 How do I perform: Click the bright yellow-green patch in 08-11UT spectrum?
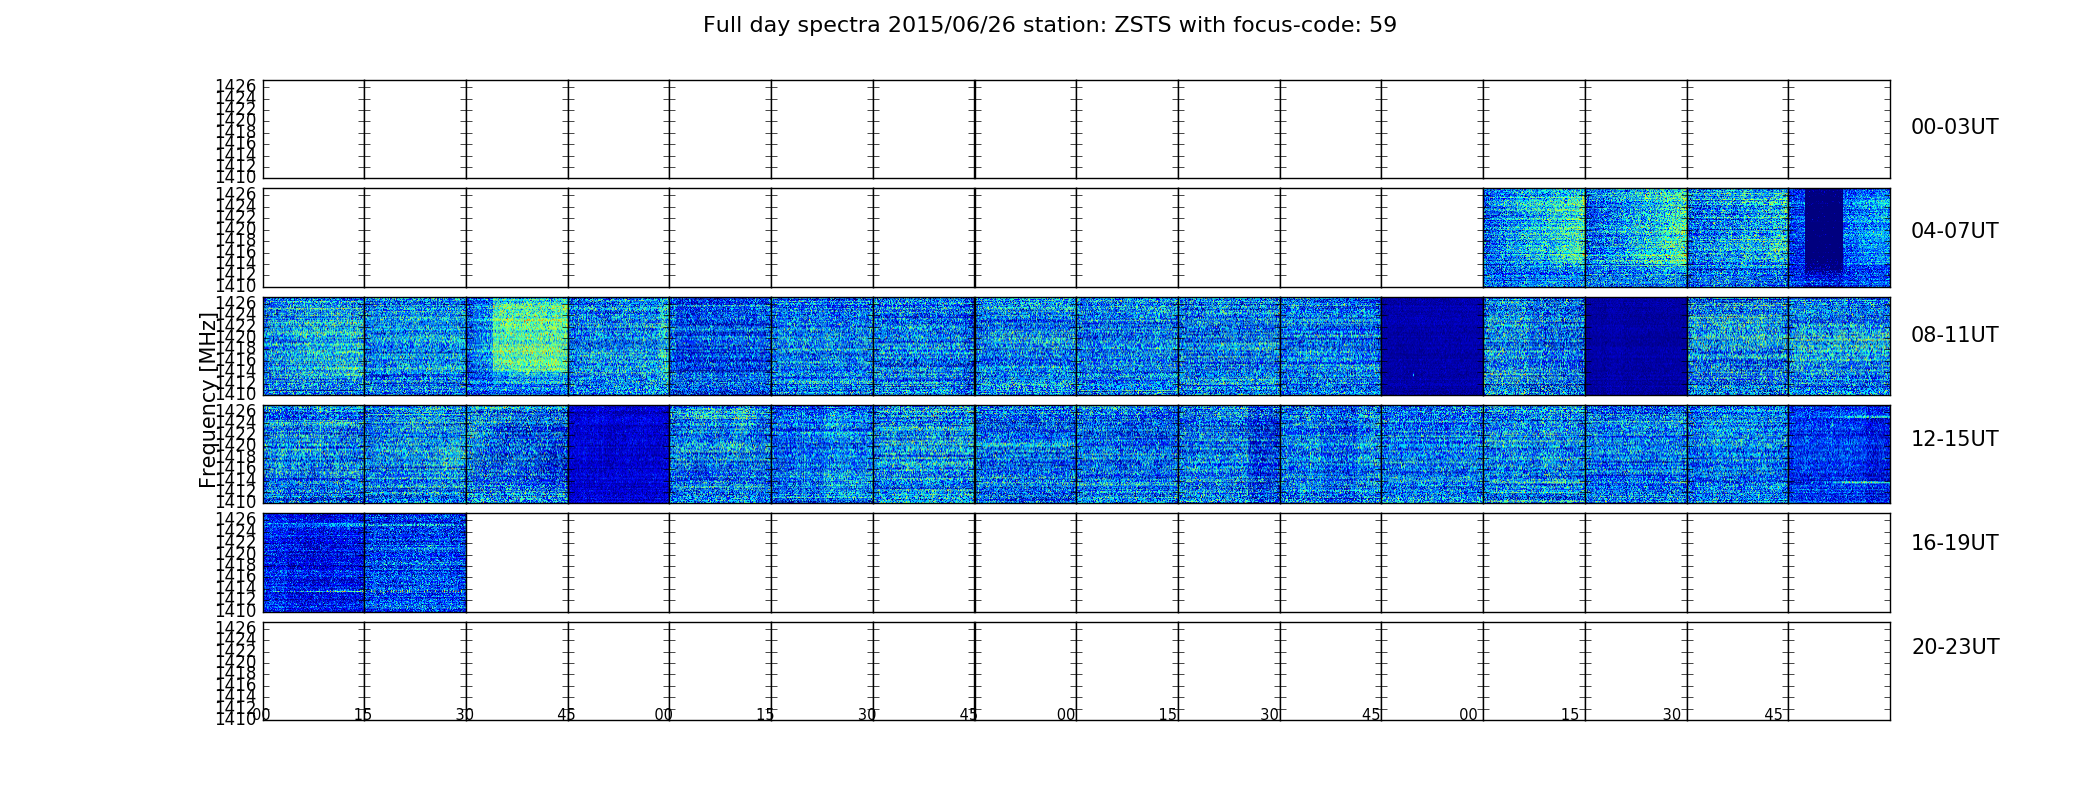tap(530, 335)
